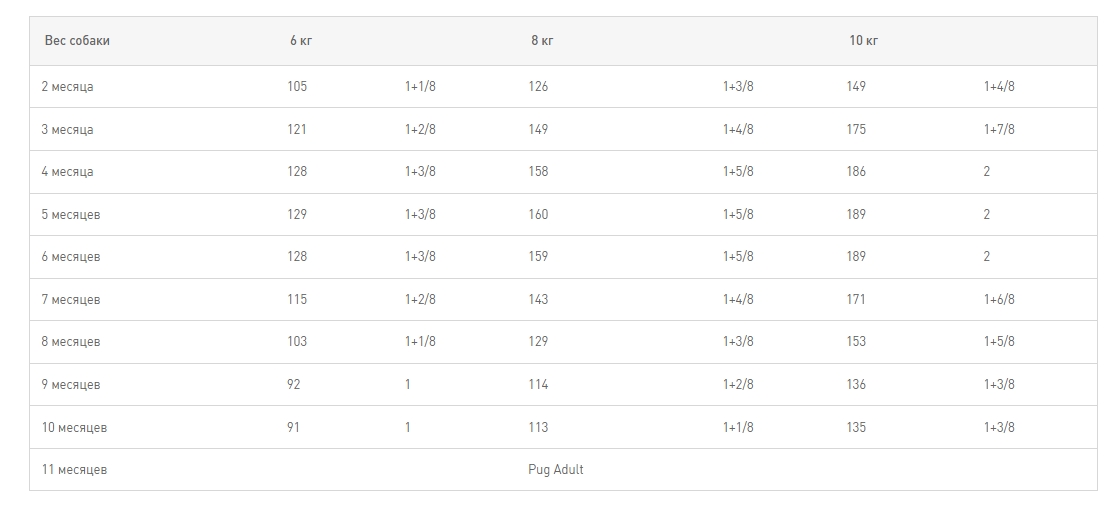Select the "9 месяцев" row label

[70, 385]
